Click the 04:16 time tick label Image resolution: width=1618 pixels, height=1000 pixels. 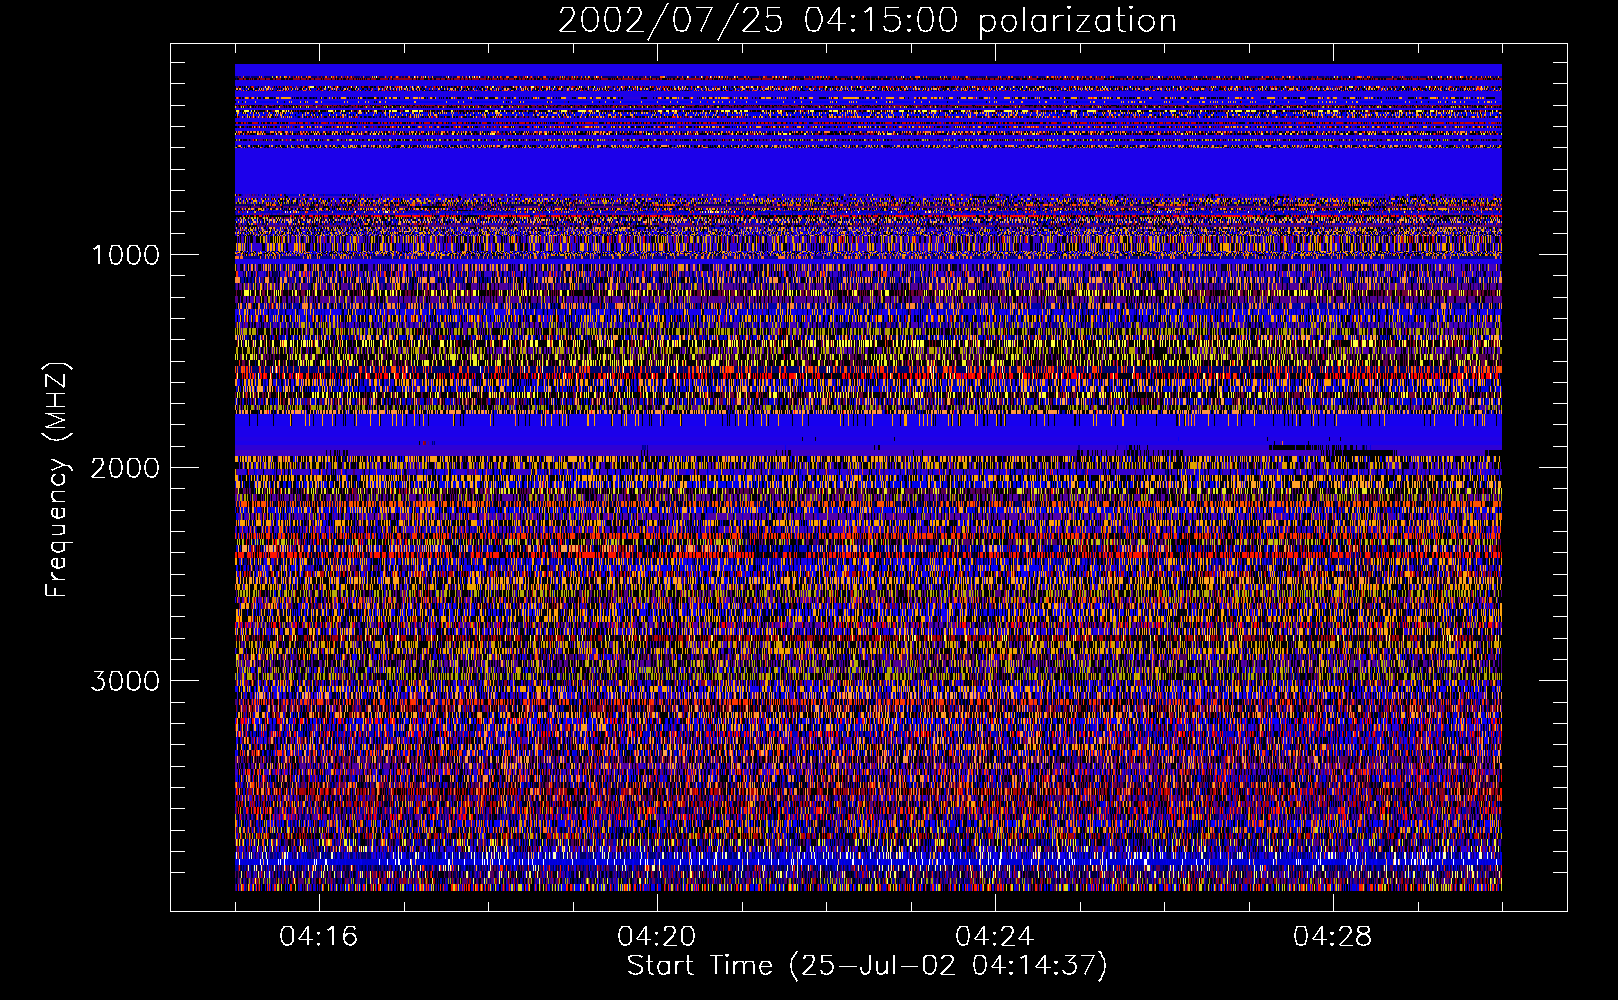pyautogui.click(x=319, y=937)
